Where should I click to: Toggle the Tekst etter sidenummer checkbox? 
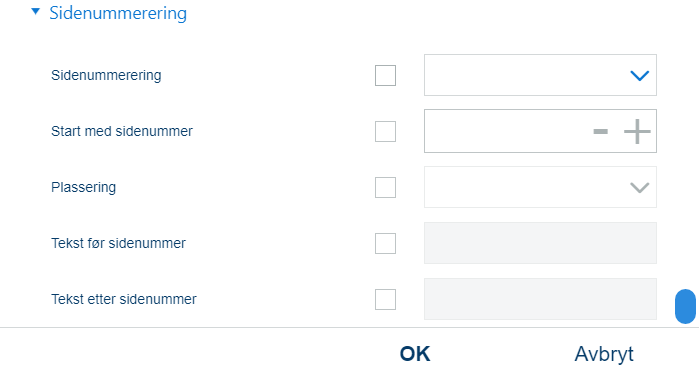(385, 299)
